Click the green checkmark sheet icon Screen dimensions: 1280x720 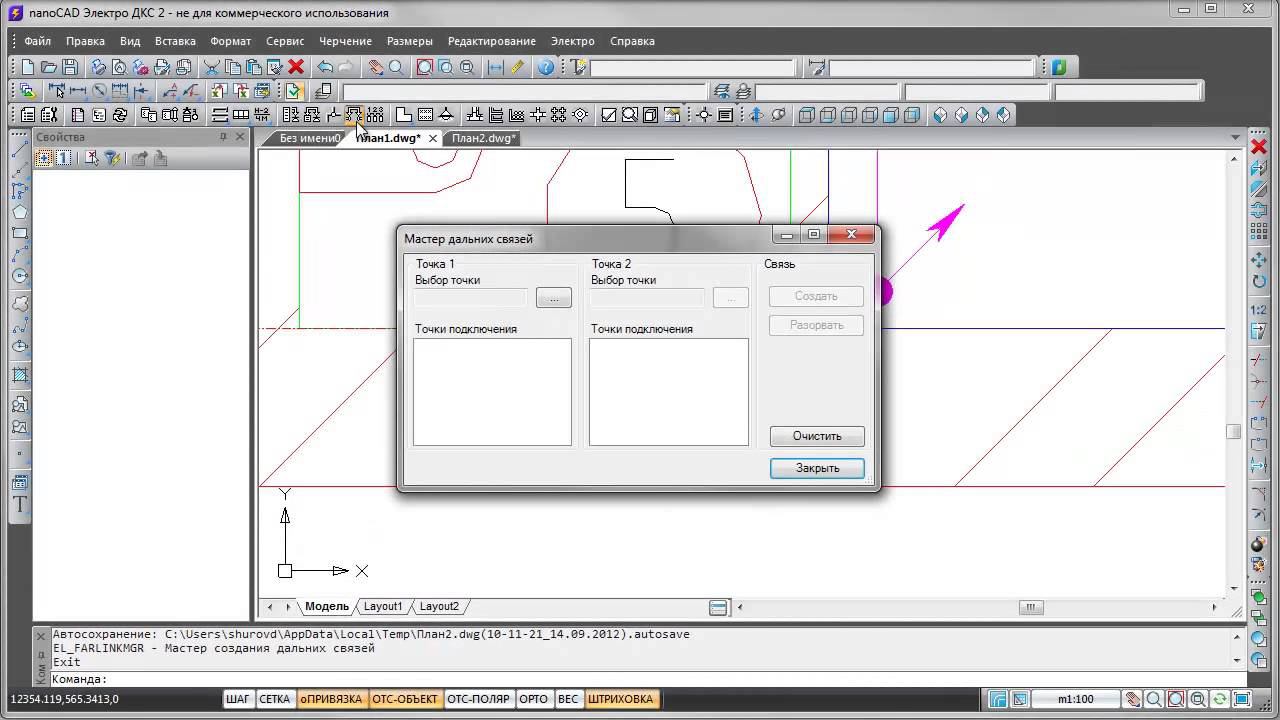(x=294, y=91)
